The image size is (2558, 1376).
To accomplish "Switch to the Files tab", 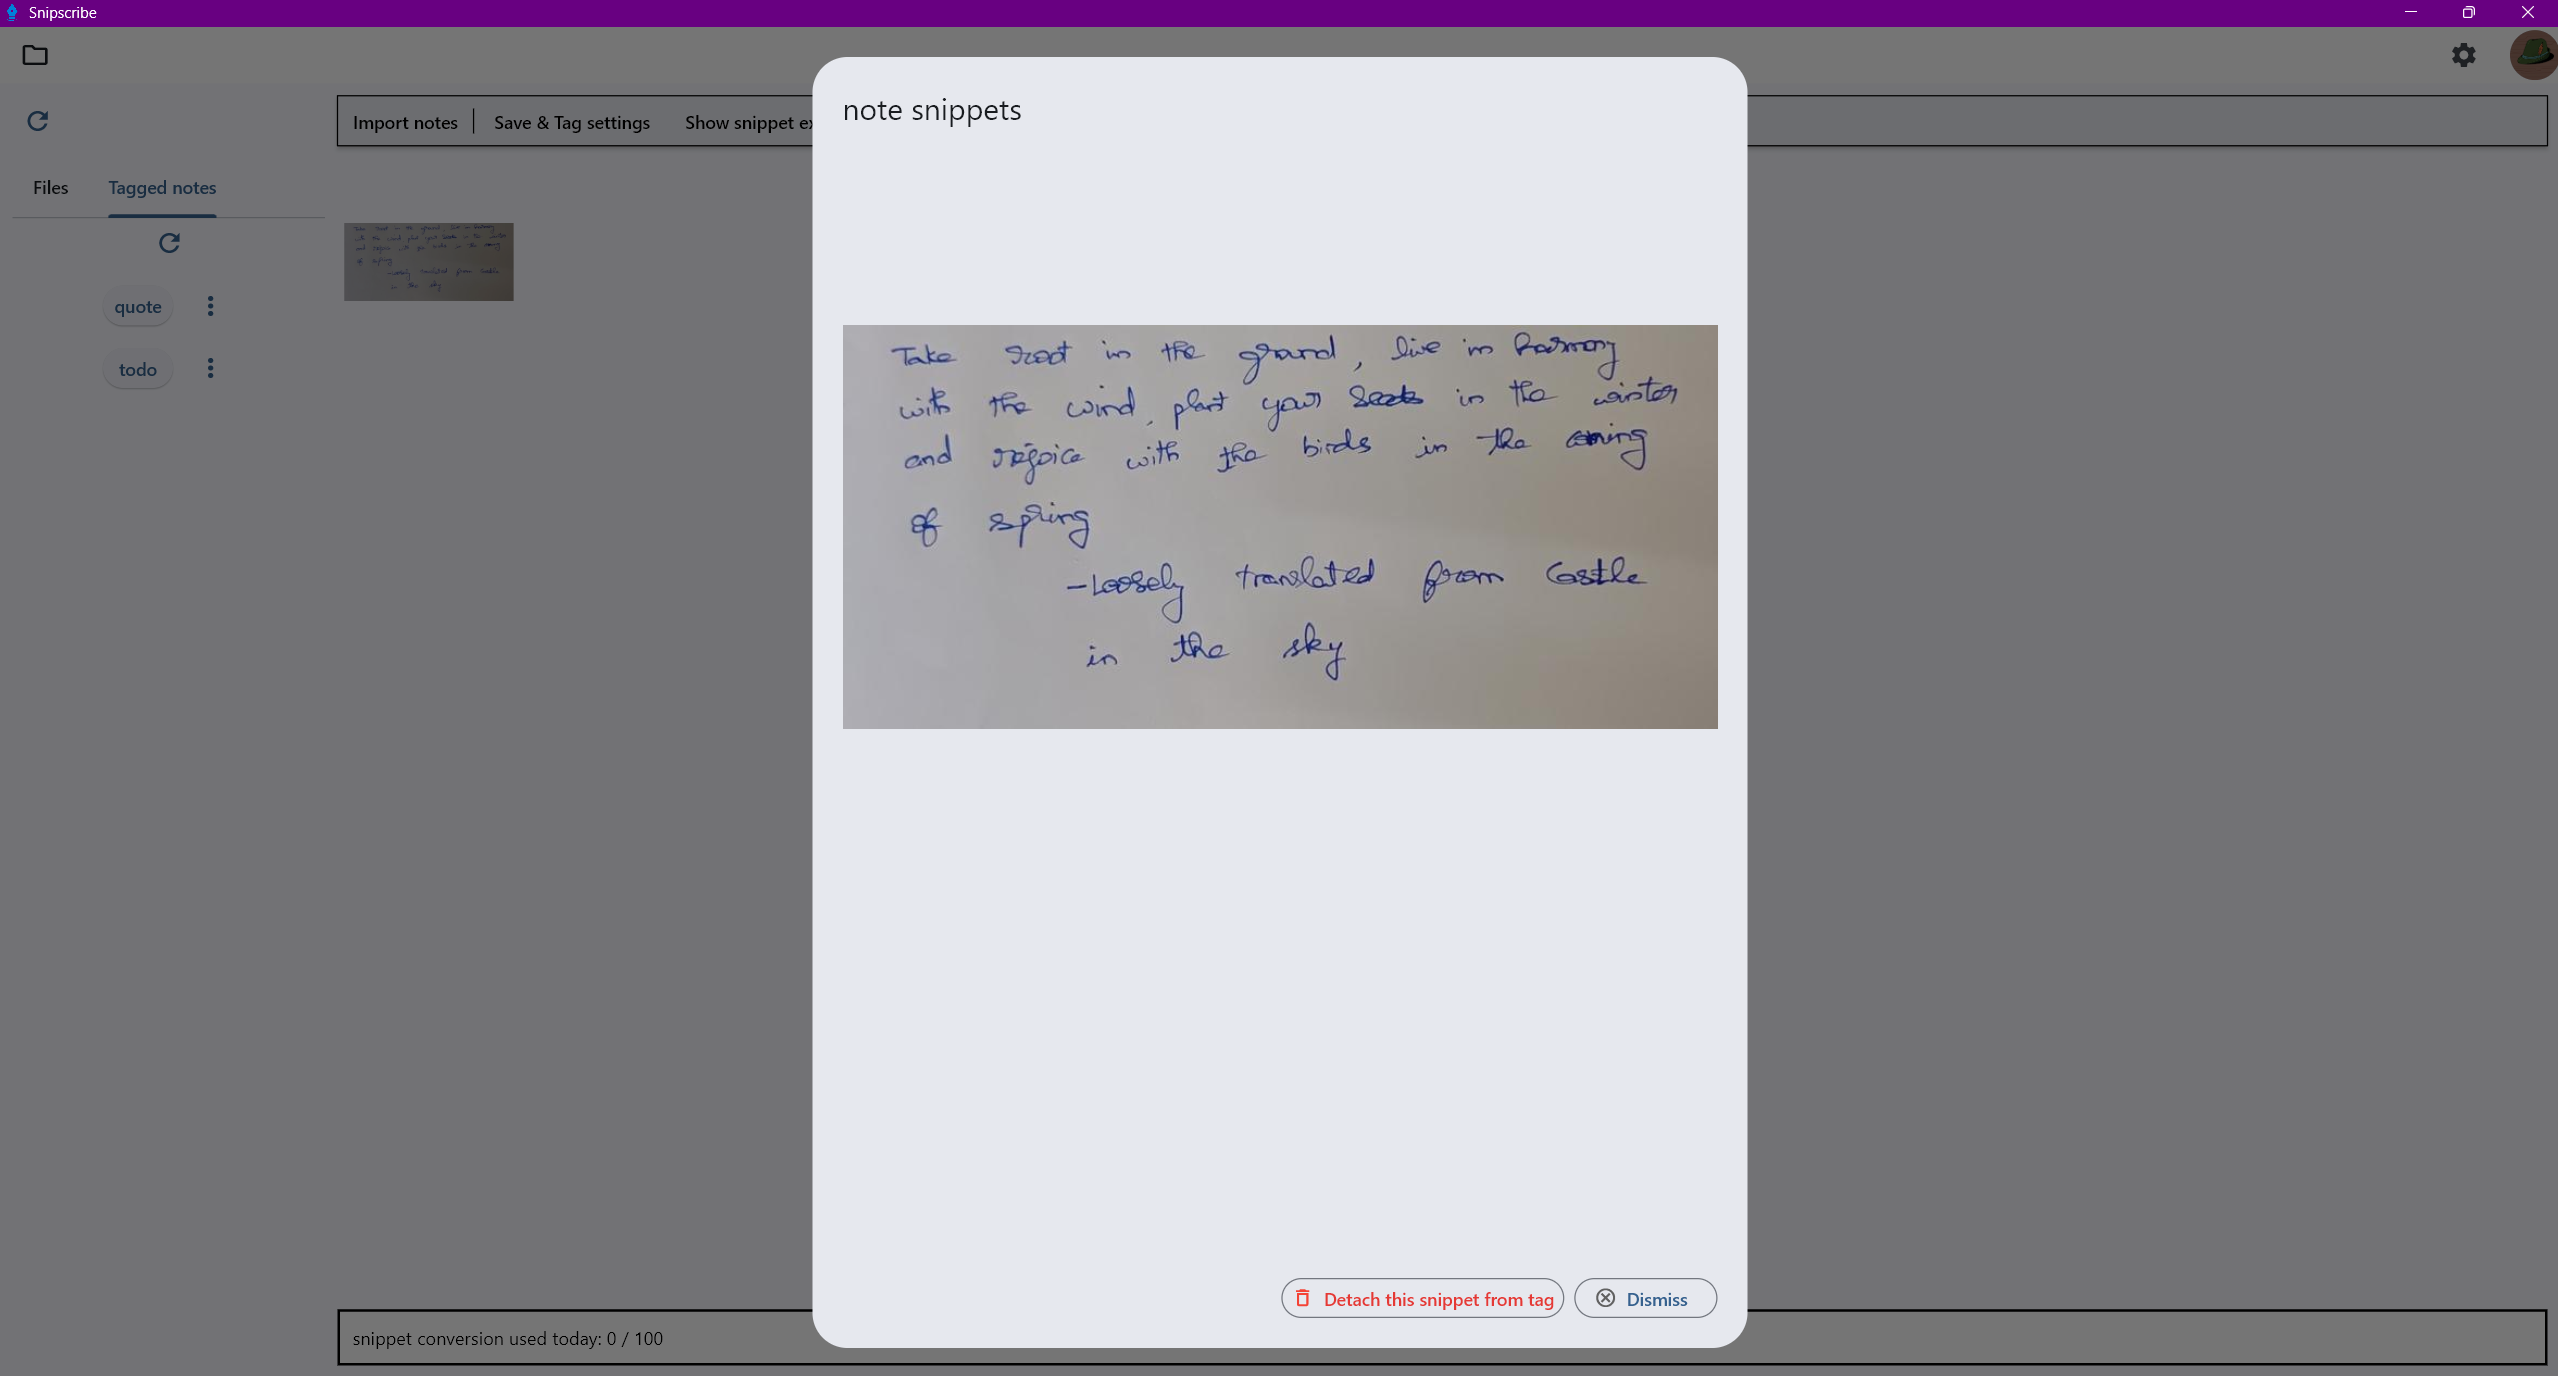I will pyautogui.click(x=51, y=188).
